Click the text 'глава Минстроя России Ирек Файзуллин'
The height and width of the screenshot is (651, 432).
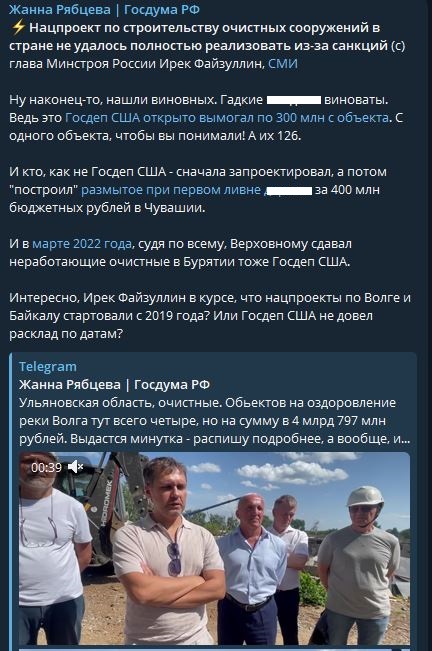pos(137,64)
